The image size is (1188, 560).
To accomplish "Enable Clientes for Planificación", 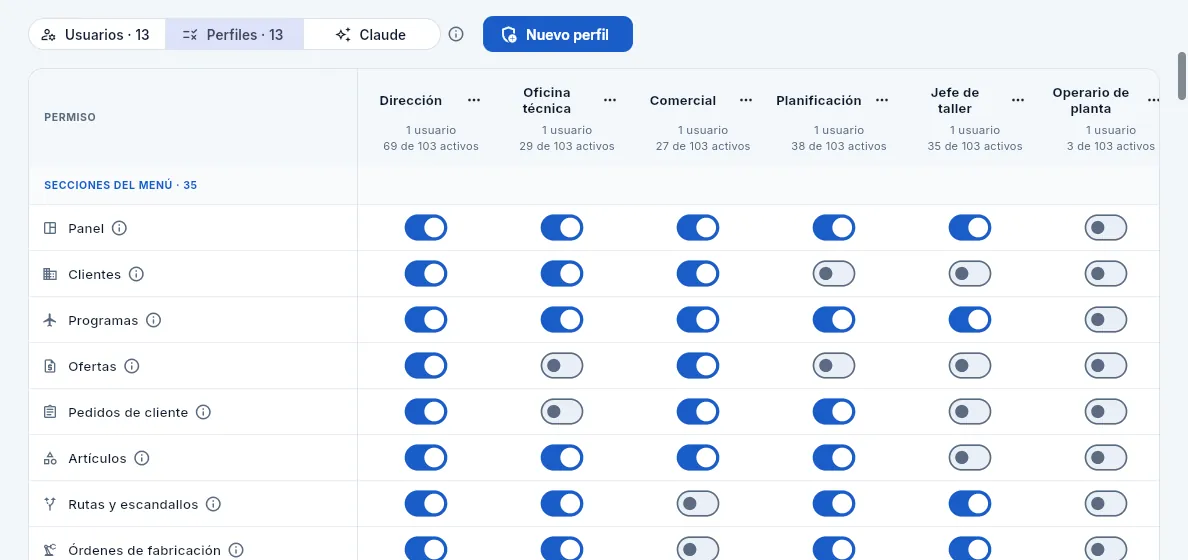I will tap(833, 274).
